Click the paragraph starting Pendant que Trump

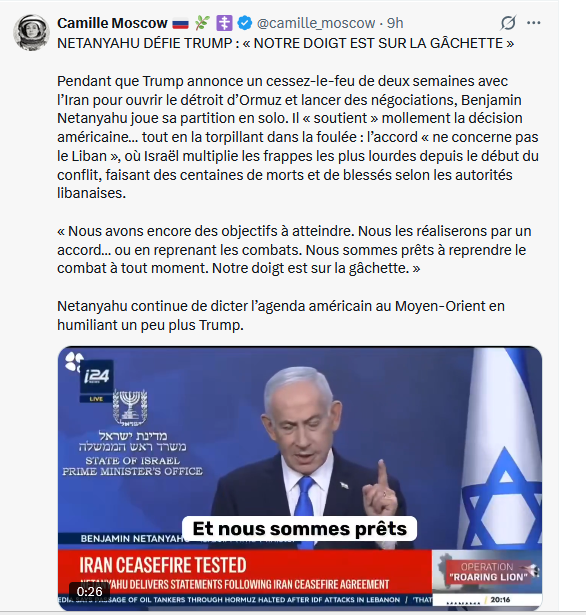[298, 137]
